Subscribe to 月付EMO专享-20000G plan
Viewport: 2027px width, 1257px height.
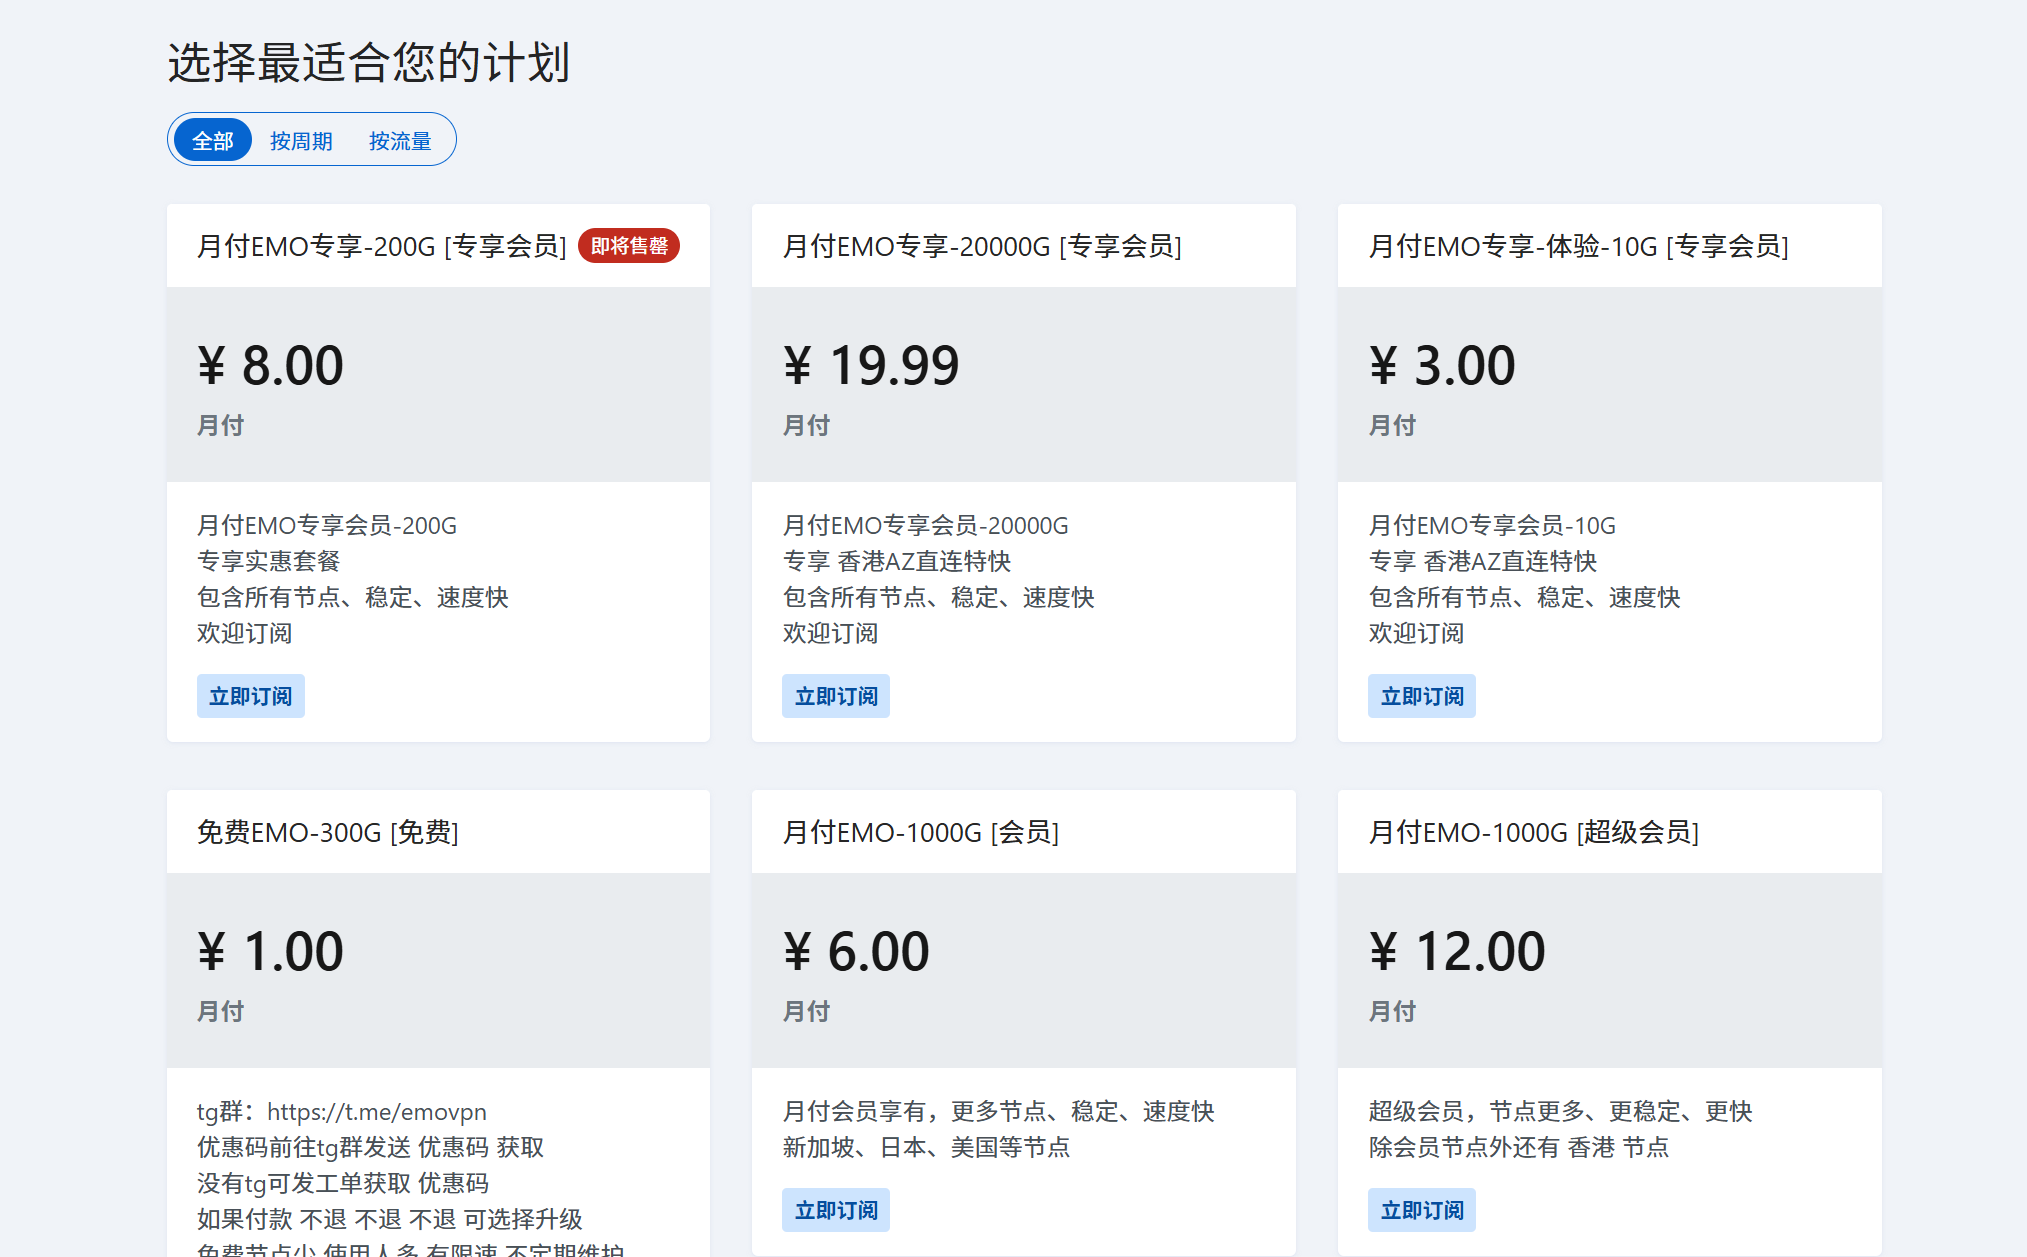(x=836, y=696)
